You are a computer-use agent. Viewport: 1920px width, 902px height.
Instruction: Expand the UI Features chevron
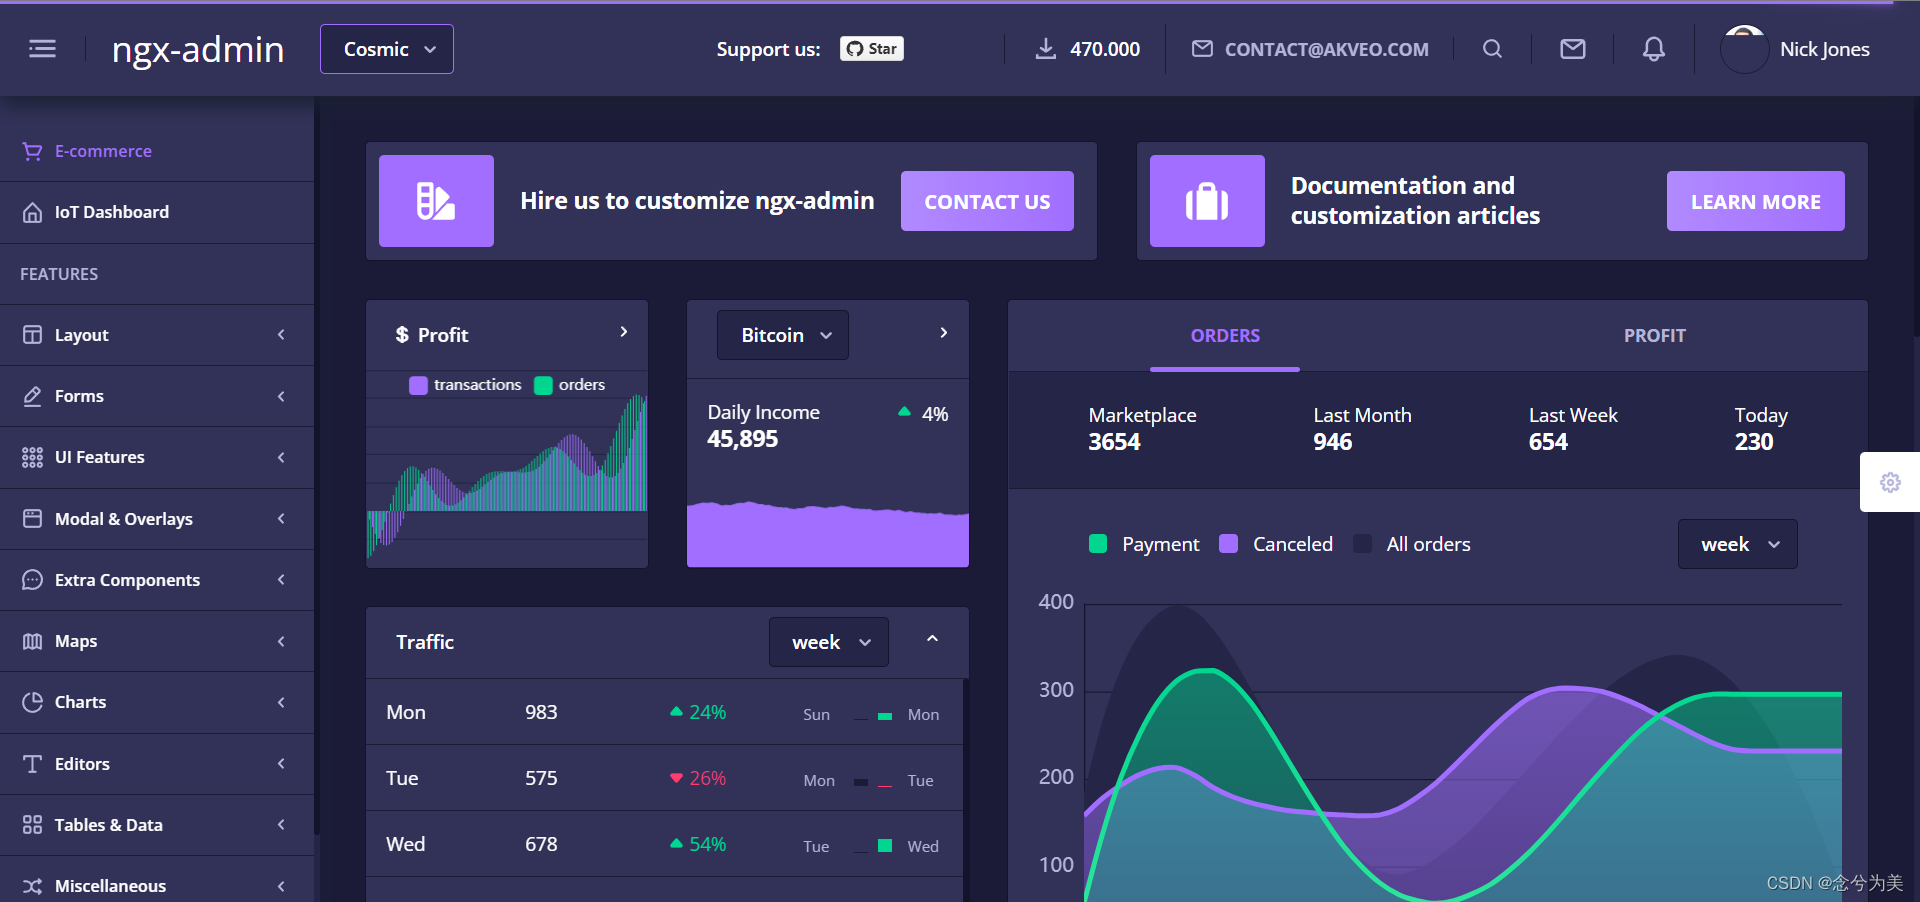281,457
